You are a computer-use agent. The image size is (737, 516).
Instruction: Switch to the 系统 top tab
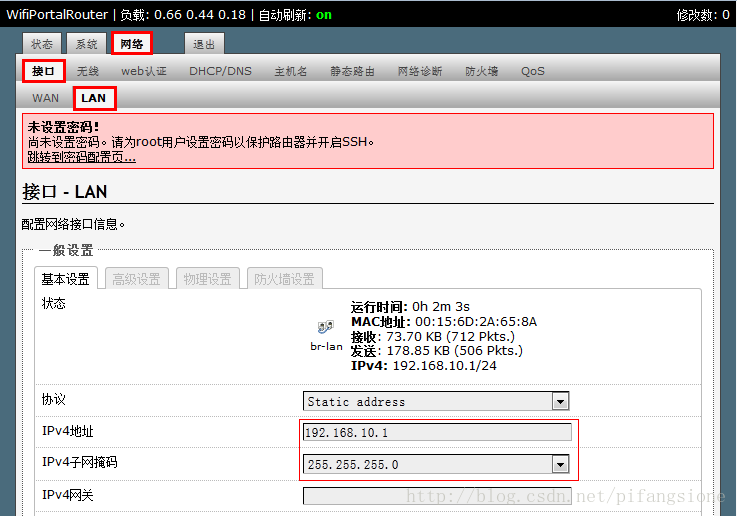[86, 44]
